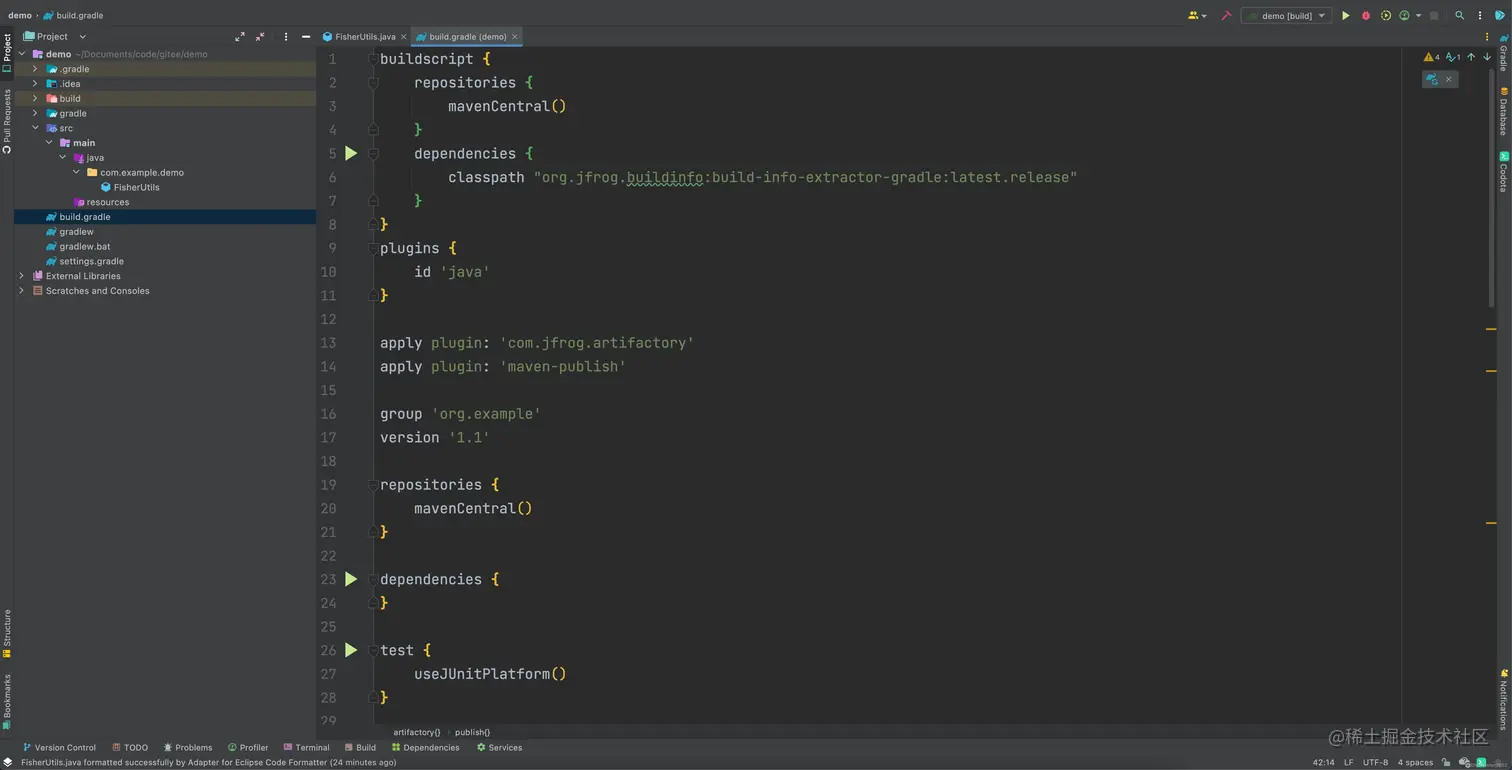The height and width of the screenshot is (770, 1512).
Task: Open profiler run options dropdown arrow
Action: pos(1418,16)
